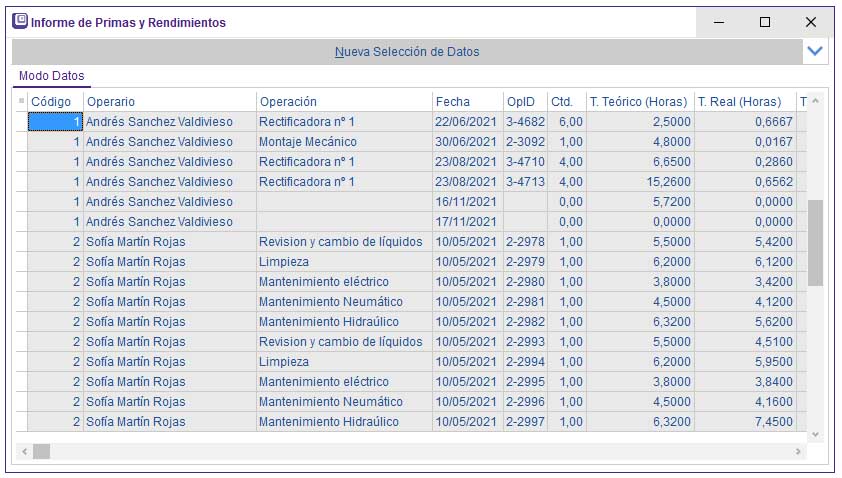Screen dimensions: 842x478
Task: Click the Fecha column header
Action: [x=466, y=101]
